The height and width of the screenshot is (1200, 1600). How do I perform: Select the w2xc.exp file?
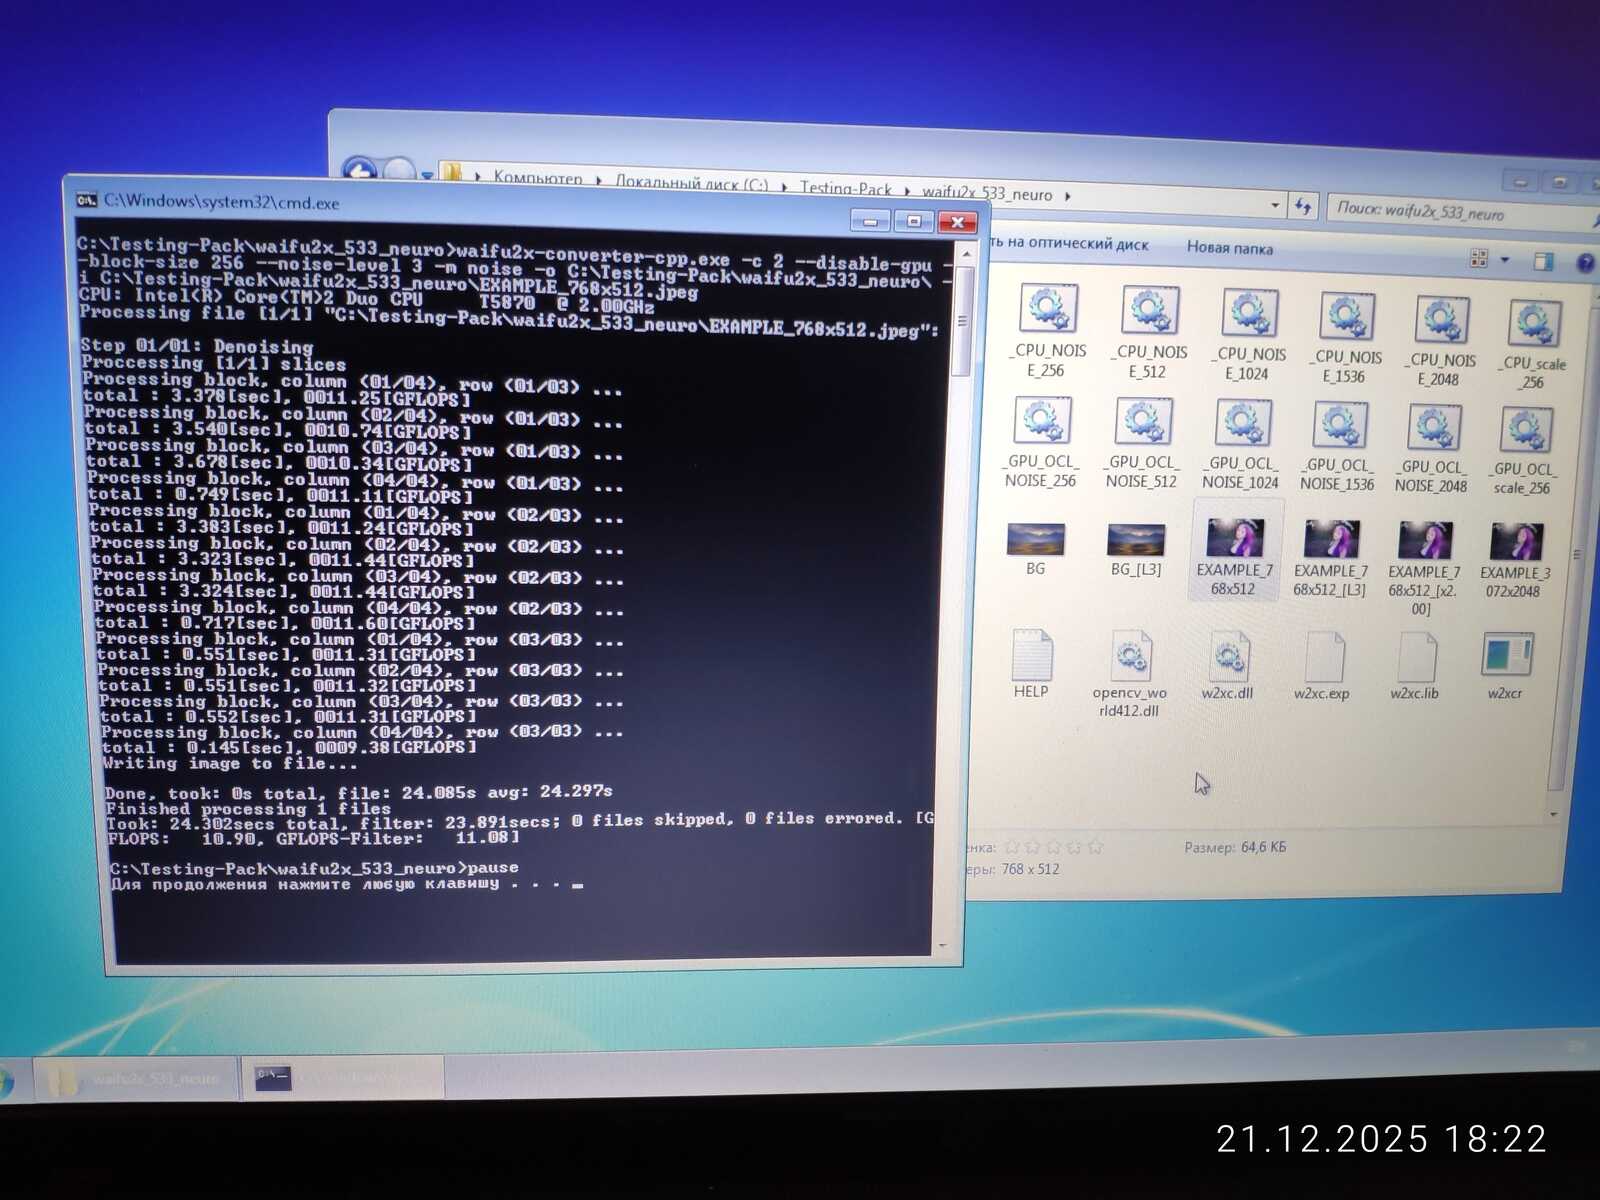[x=1322, y=667]
